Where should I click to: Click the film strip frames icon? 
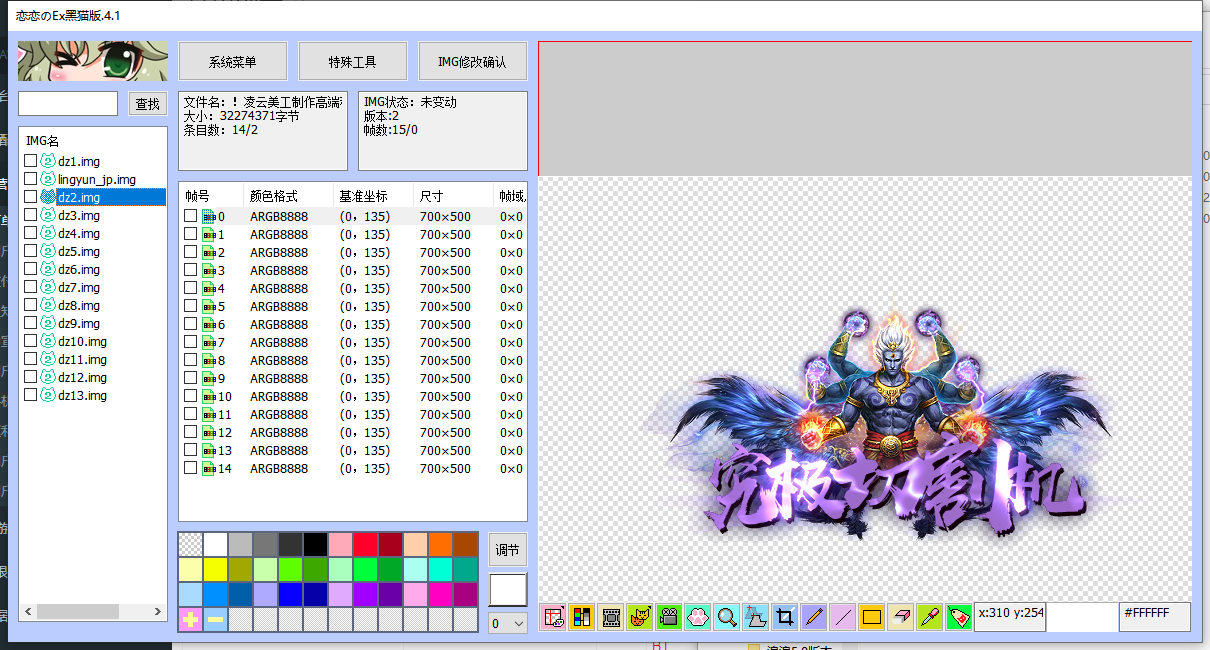tap(609, 617)
